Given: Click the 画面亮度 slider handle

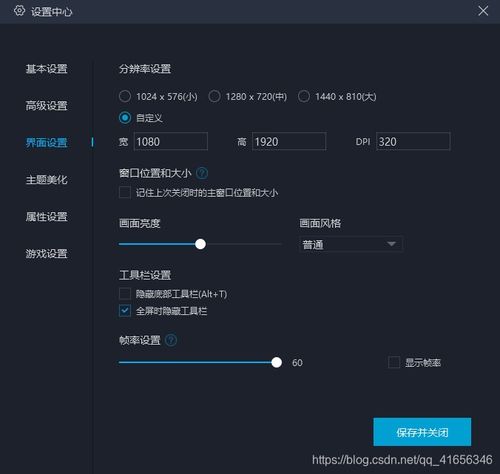Looking at the screenshot, I should pyautogui.click(x=200, y=244).
